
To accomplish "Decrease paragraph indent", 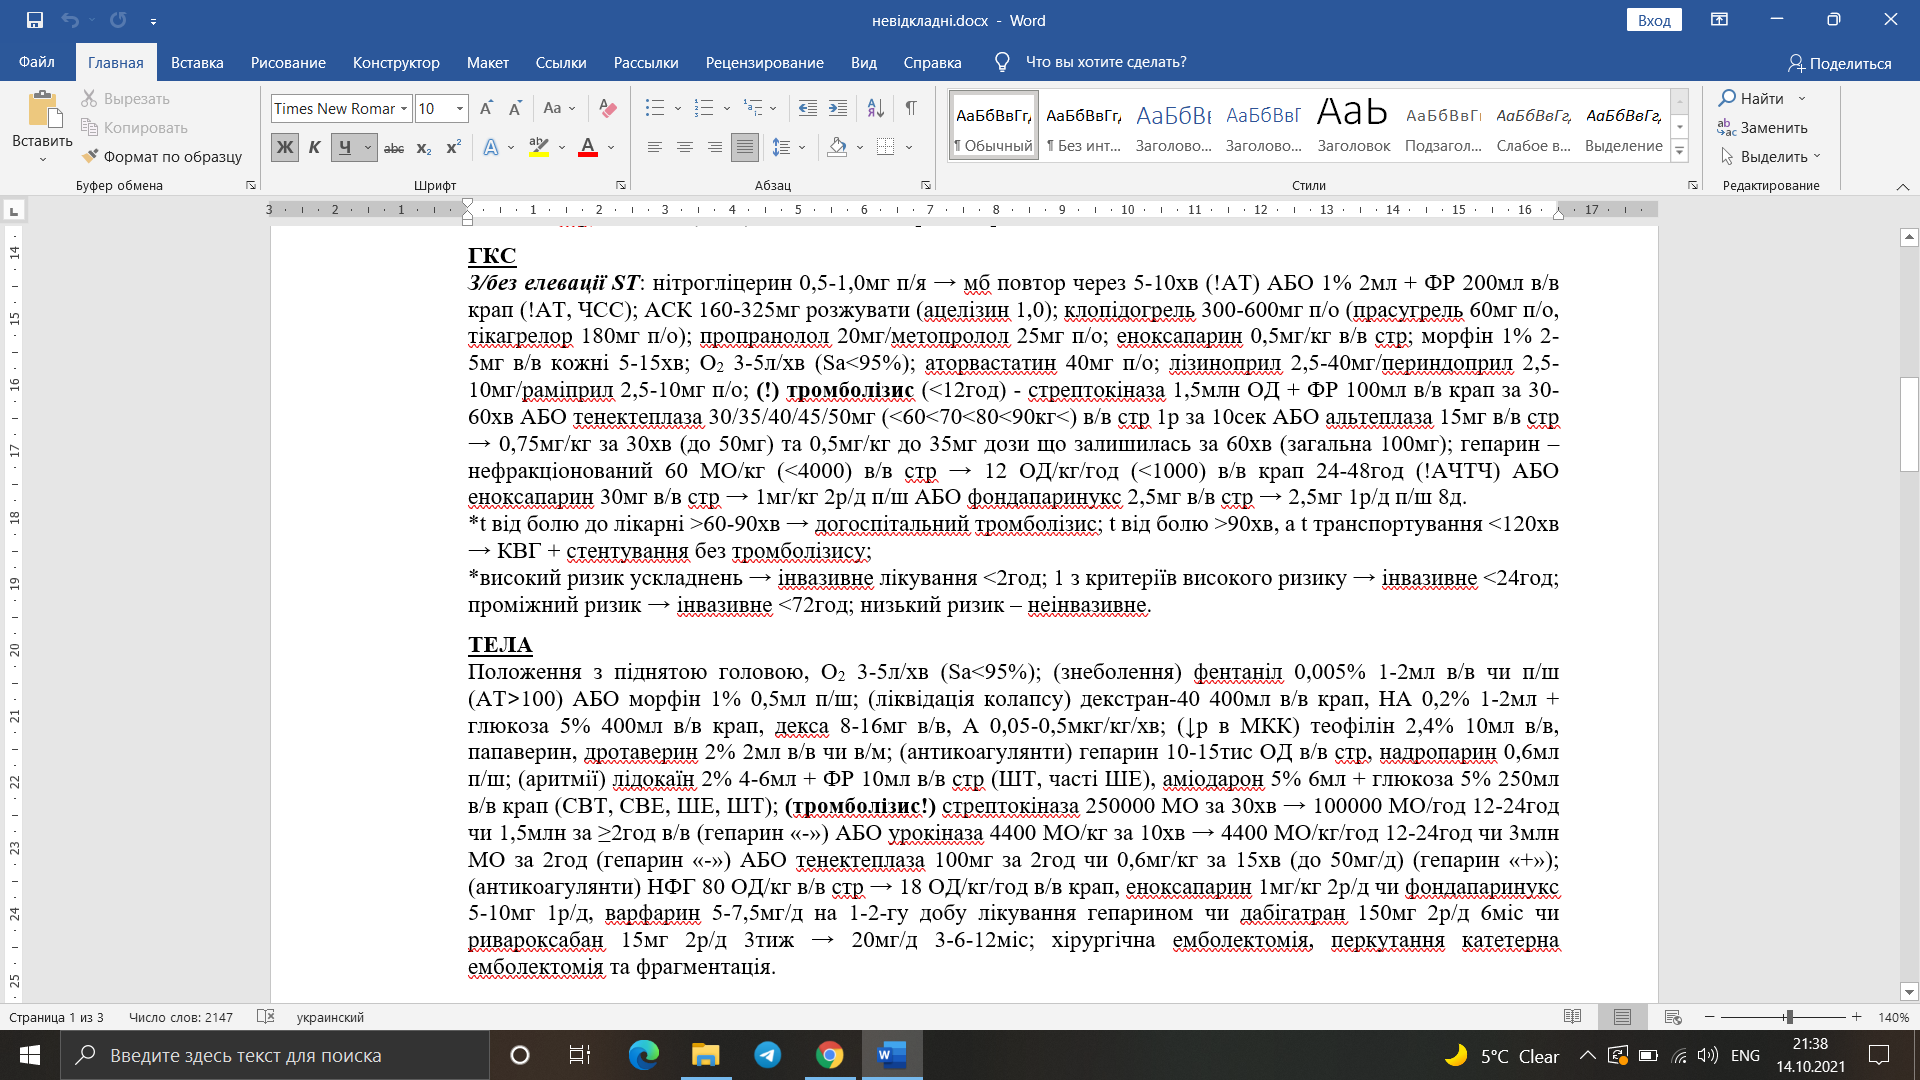I will tap(808, 108).
